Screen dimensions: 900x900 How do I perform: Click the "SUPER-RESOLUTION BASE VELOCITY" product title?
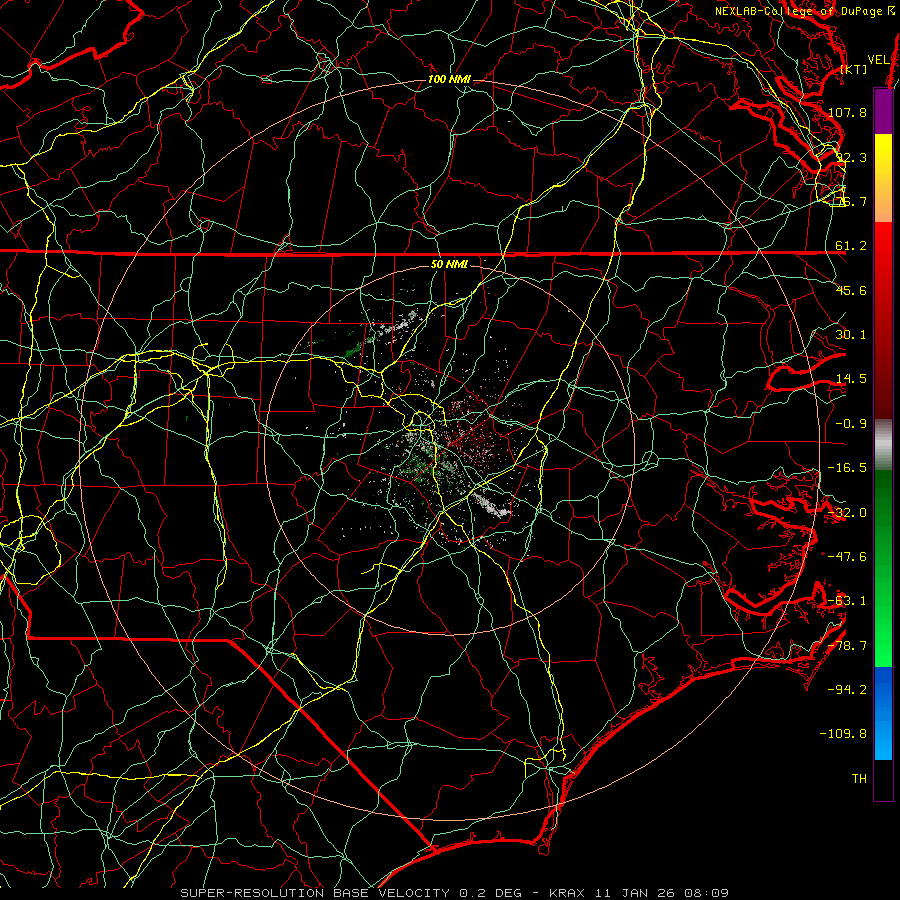(315, 893)
